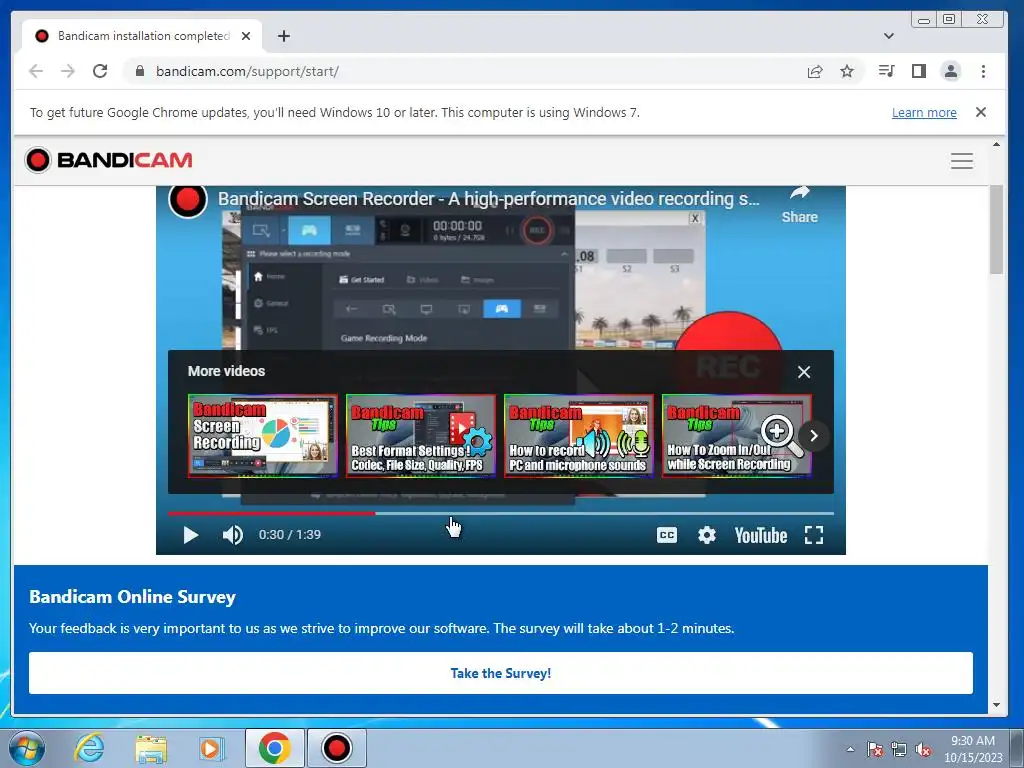
Task: Click the Bandicam Online Survey heading
Action: [133, 597]
